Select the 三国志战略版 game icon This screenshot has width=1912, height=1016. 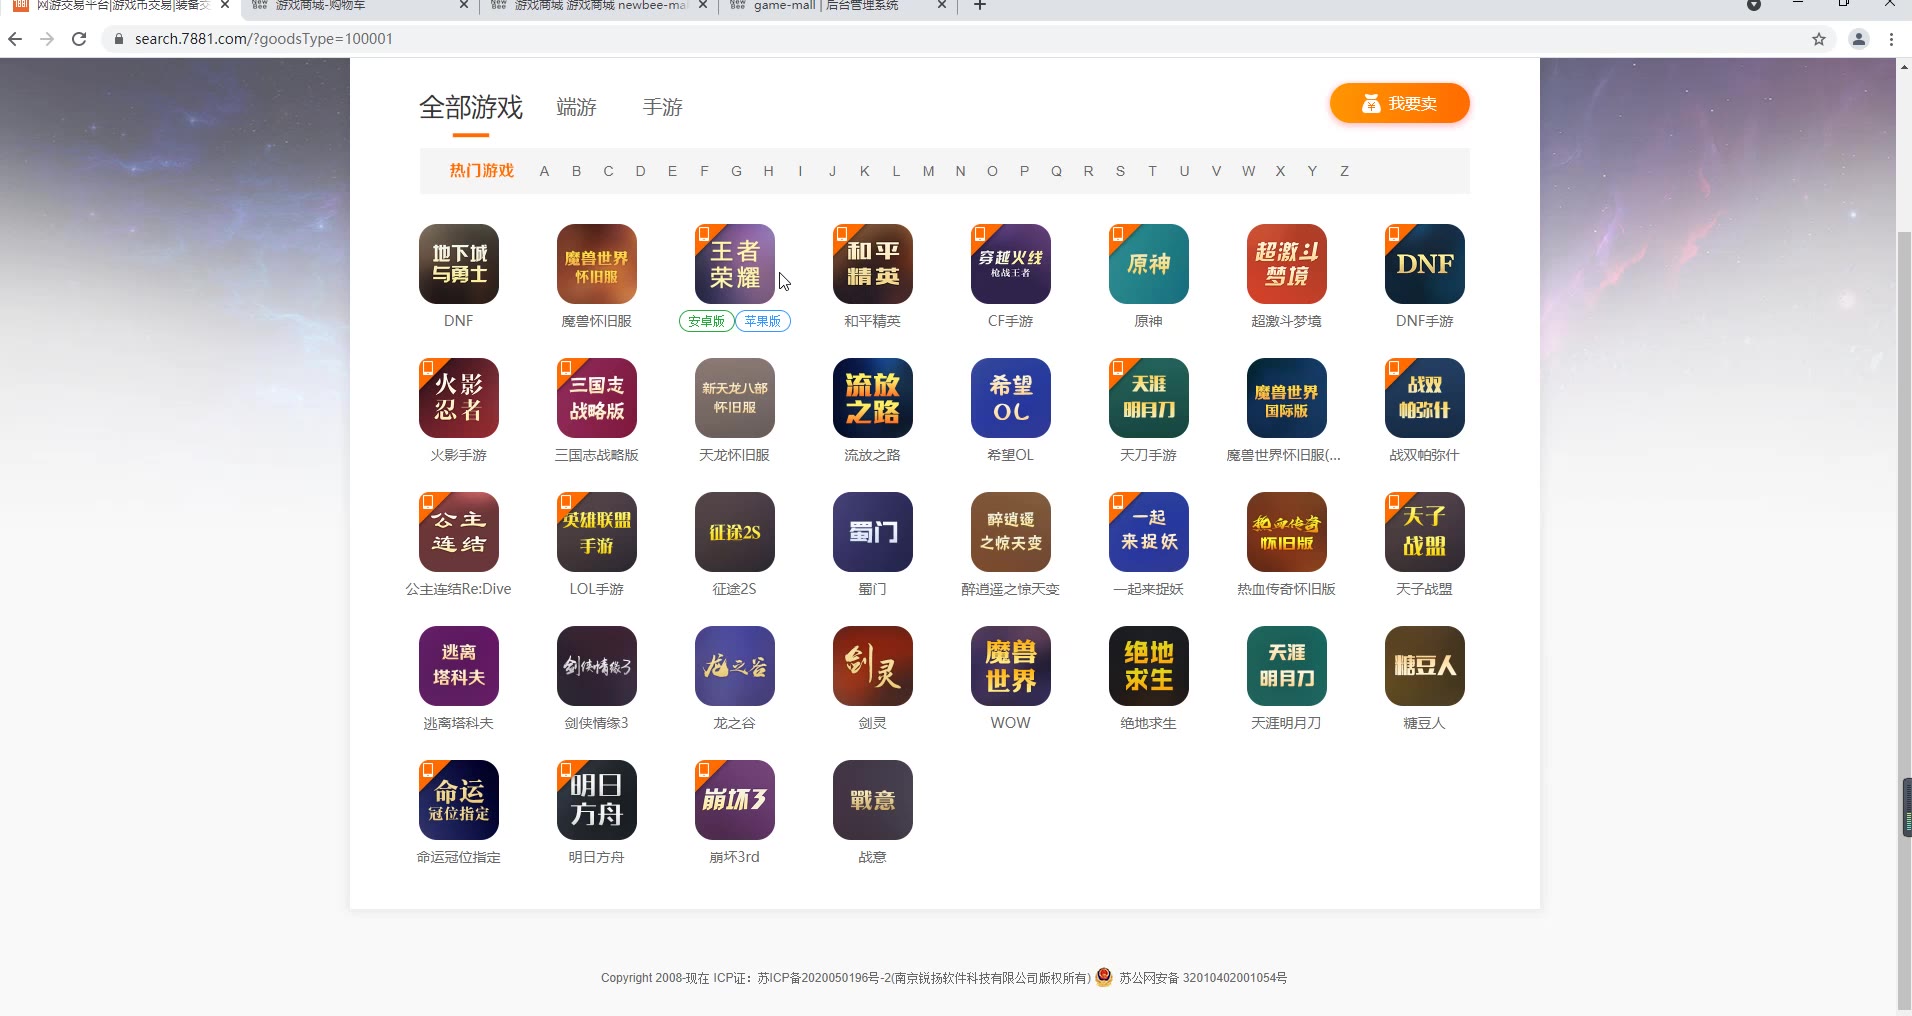coord(597,398)
